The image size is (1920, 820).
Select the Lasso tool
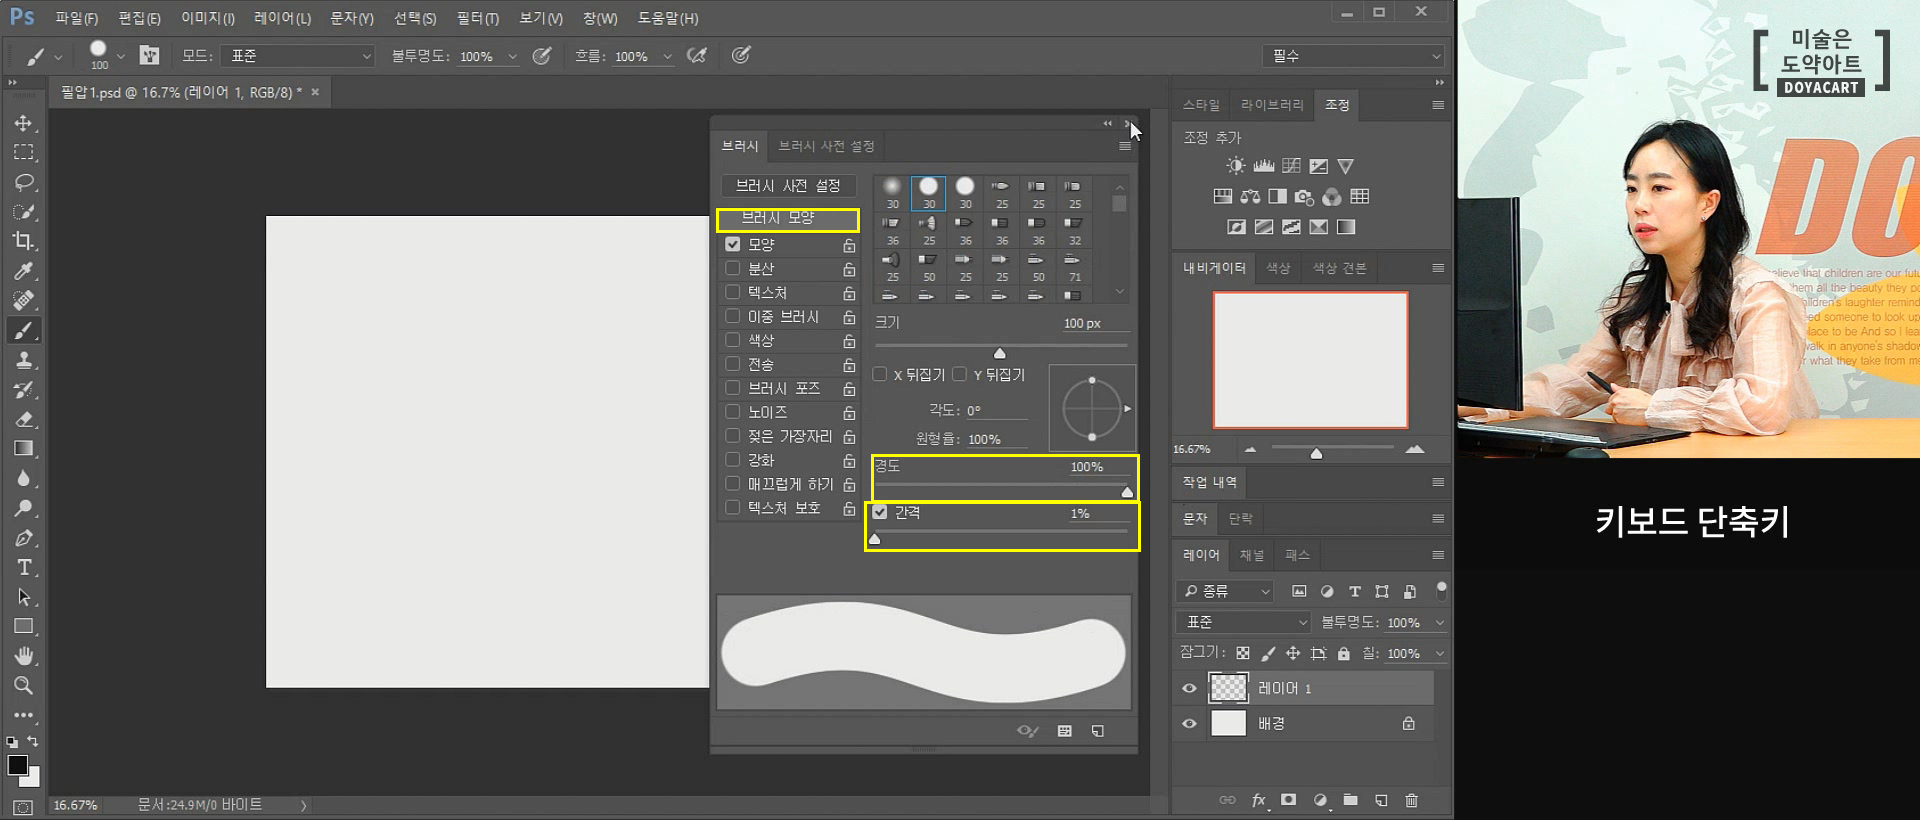point(24,183)
